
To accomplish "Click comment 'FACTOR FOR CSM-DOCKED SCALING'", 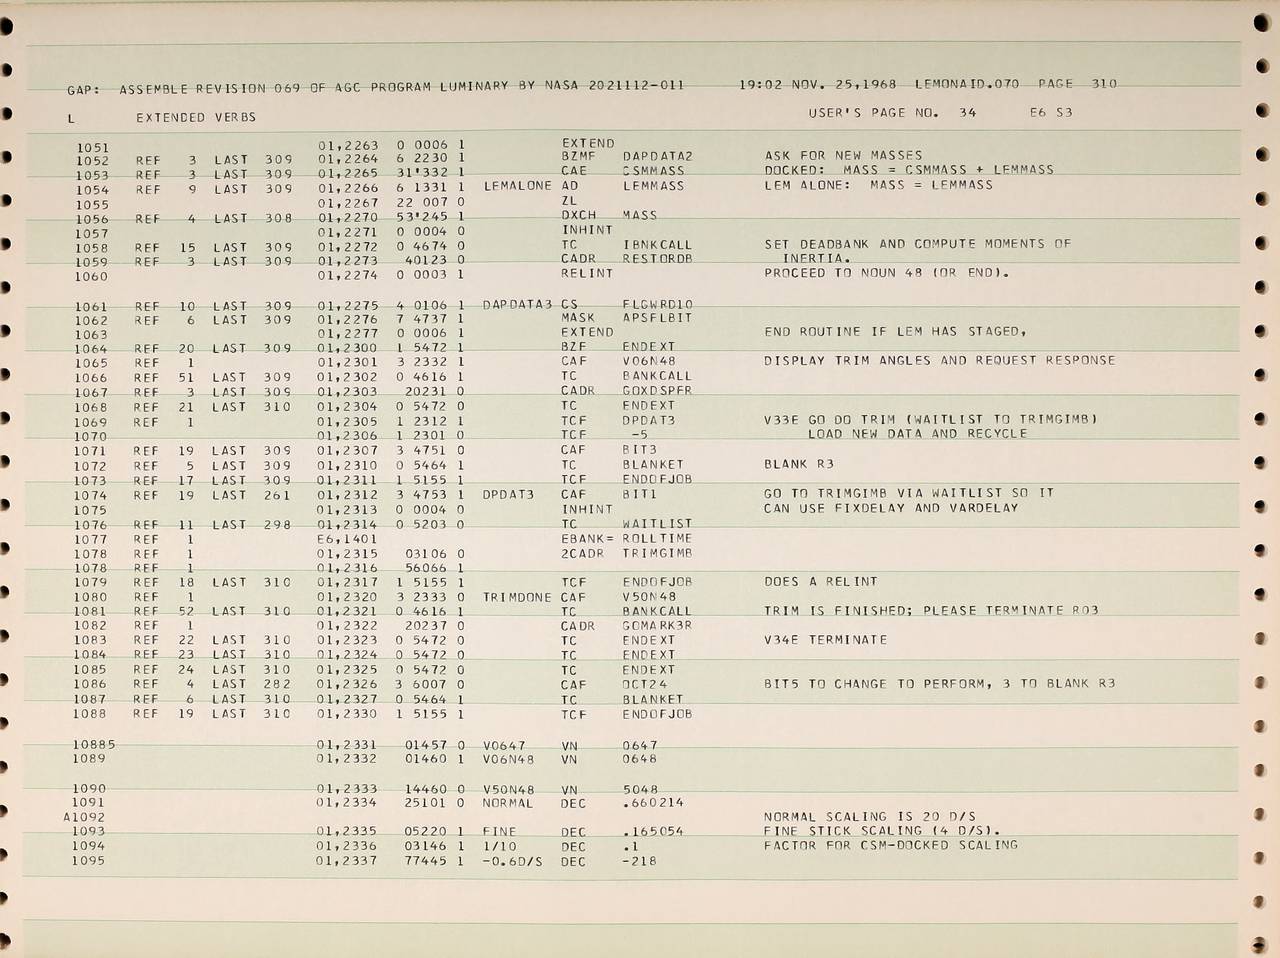I will (891, 845).
